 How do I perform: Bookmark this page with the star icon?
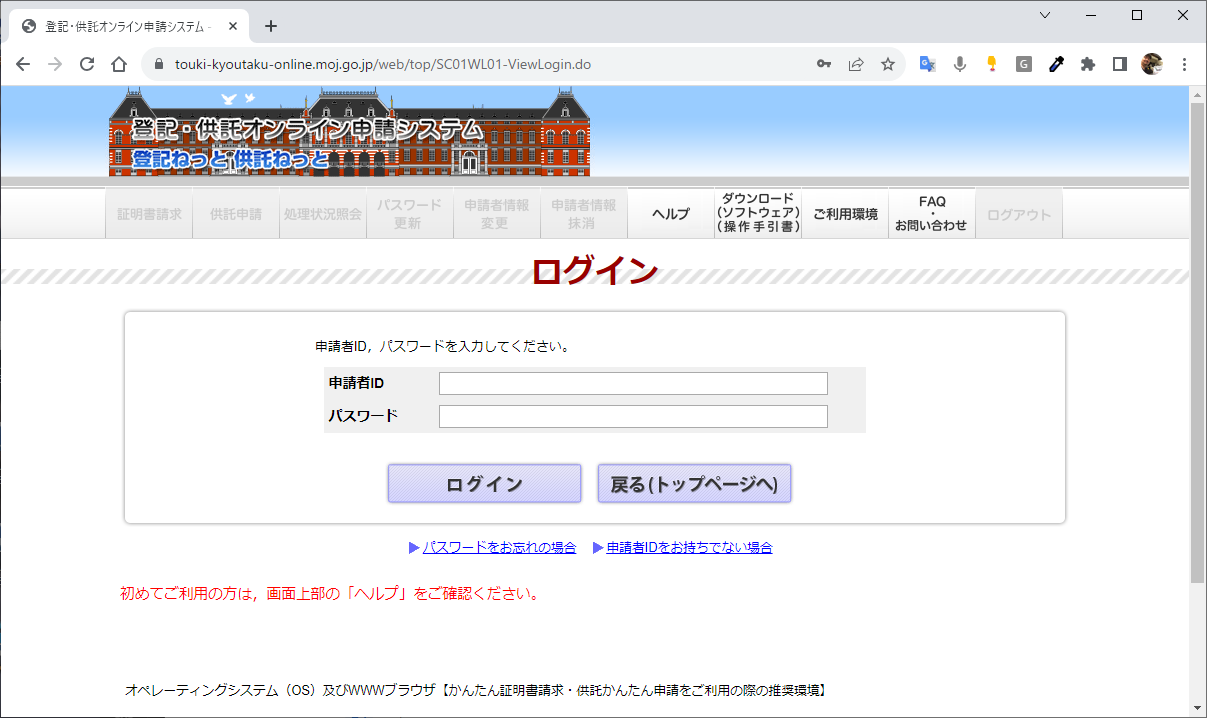click(x=887, y=64)
